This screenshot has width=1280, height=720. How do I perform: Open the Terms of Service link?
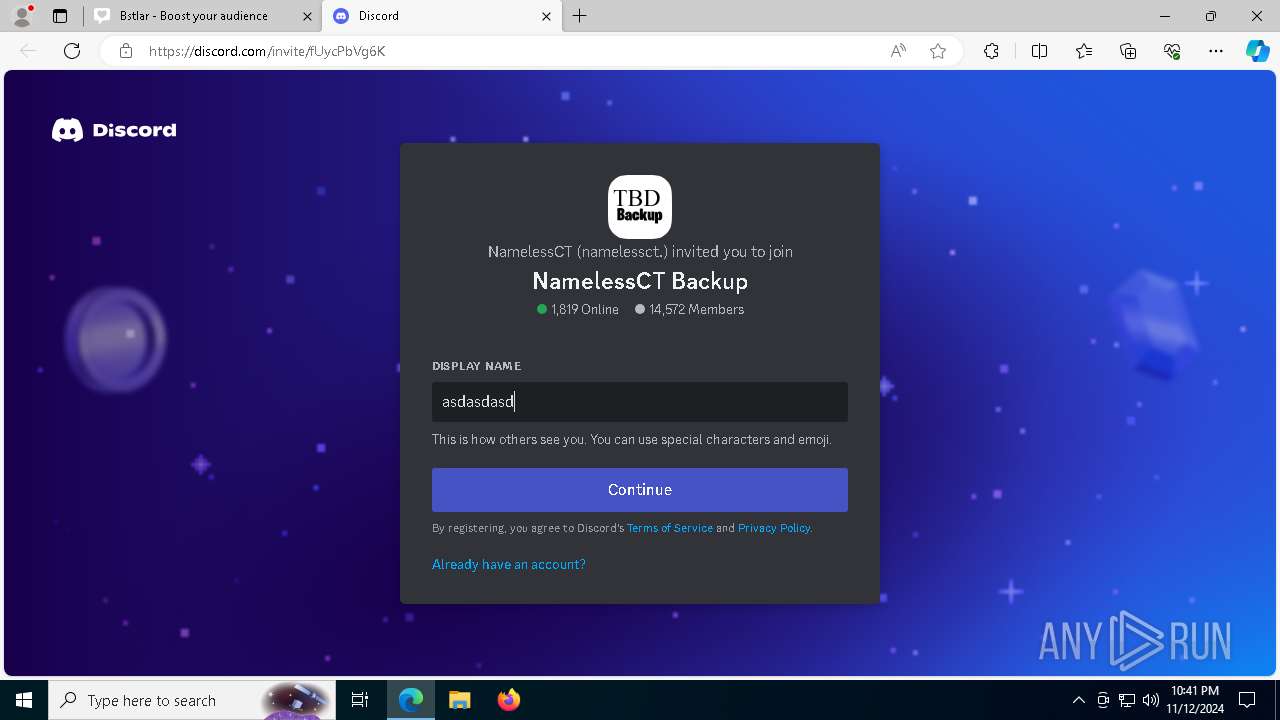(x=670, y=528)
